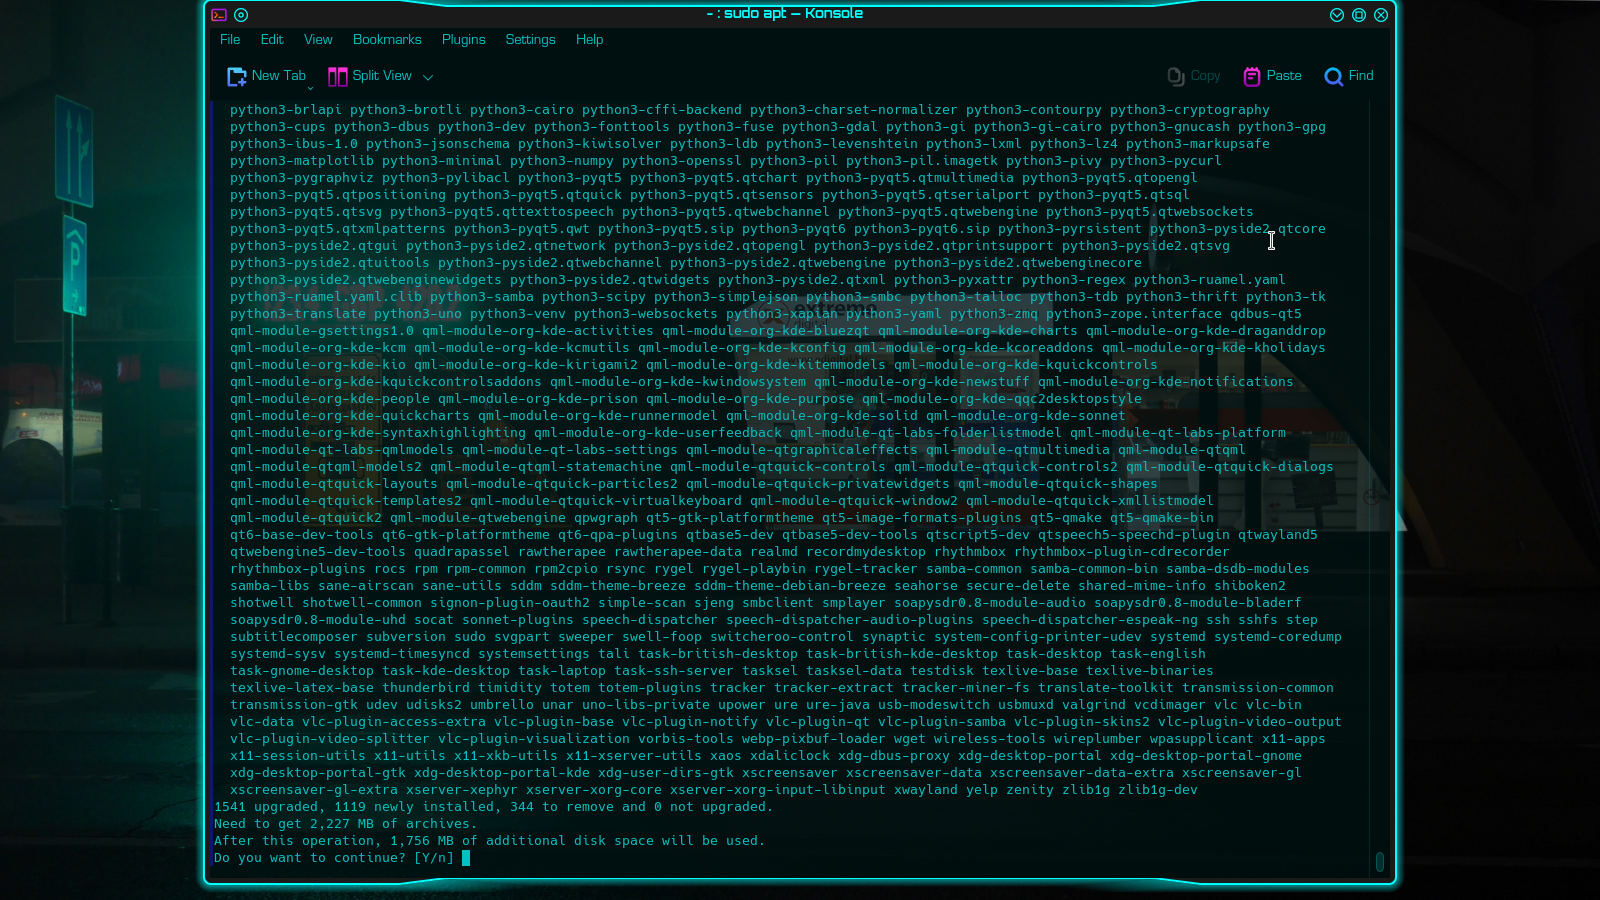Viewport: 1600px width, 900px height.
Task: Click the package name 'zlib1g-dev'
Action: [x=1158, y=790]
